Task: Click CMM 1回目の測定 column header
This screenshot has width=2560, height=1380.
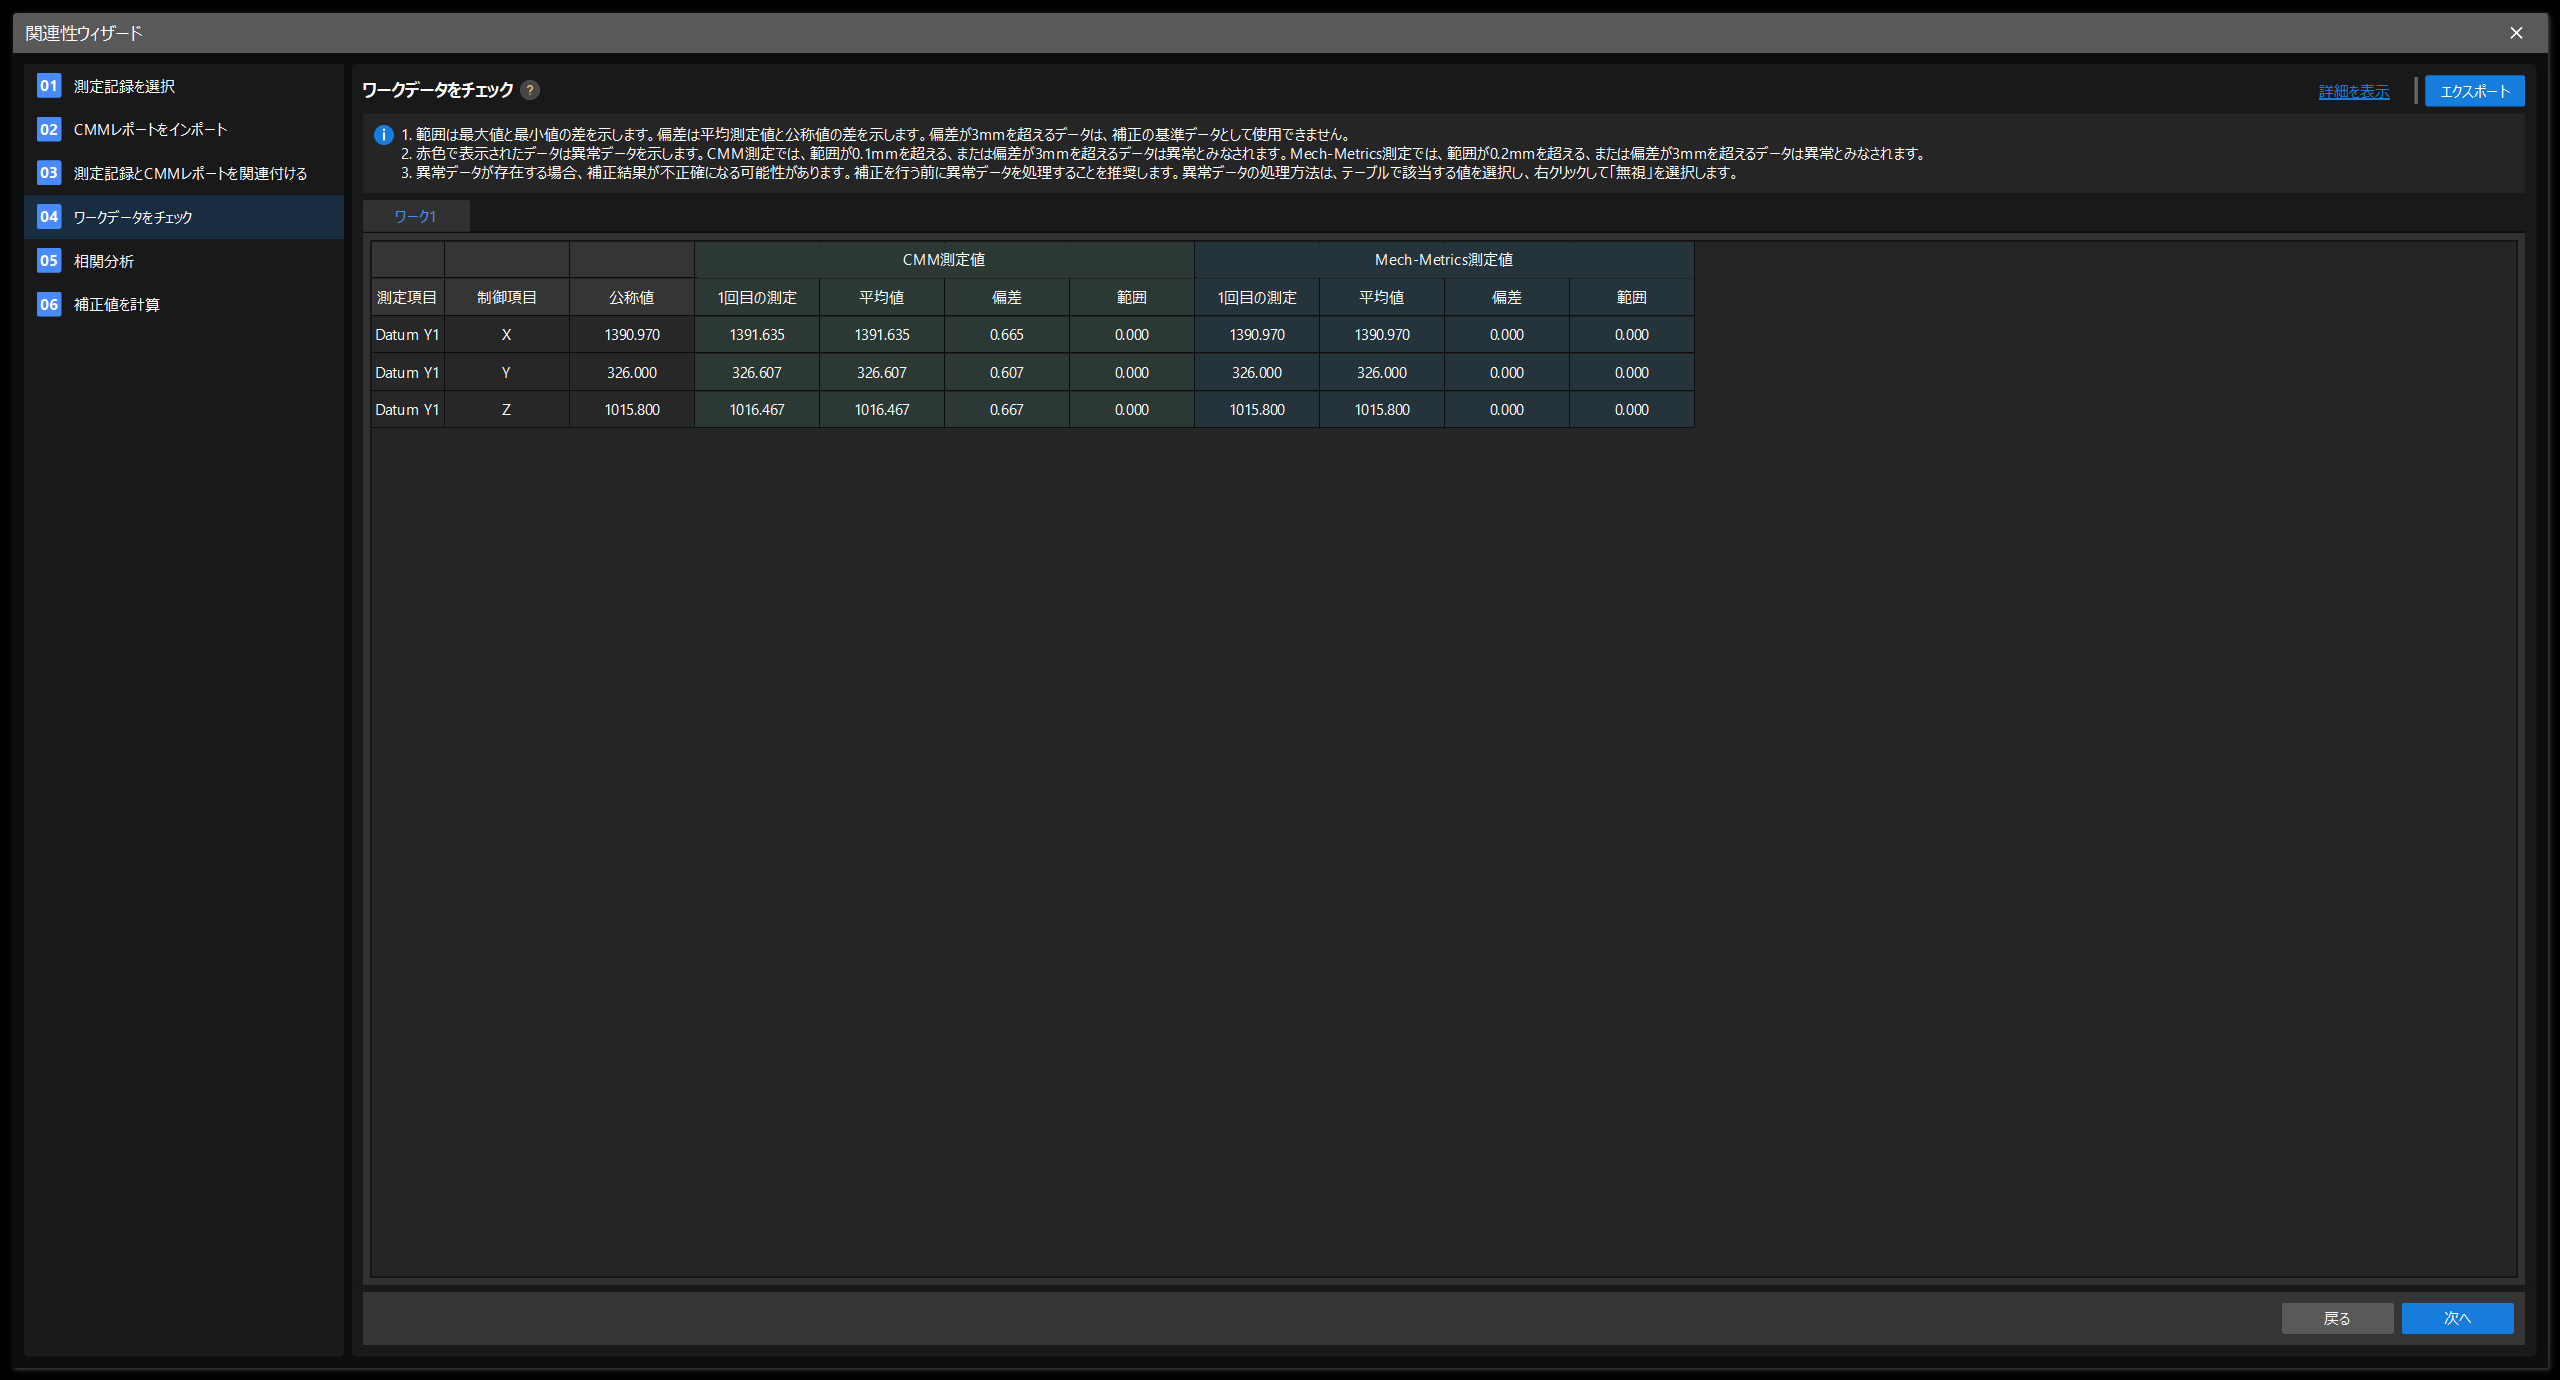Action: click(757, 298)
